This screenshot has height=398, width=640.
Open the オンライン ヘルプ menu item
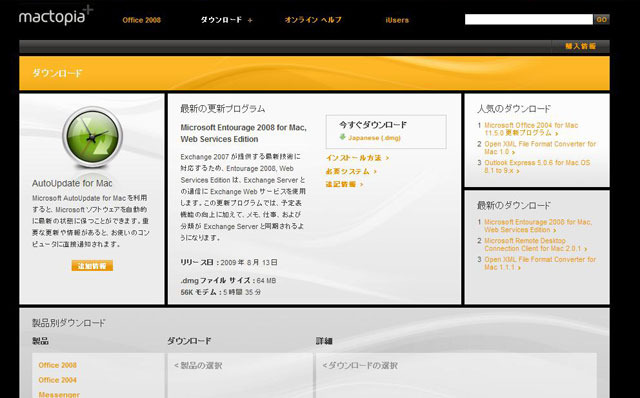coord(313,20)
